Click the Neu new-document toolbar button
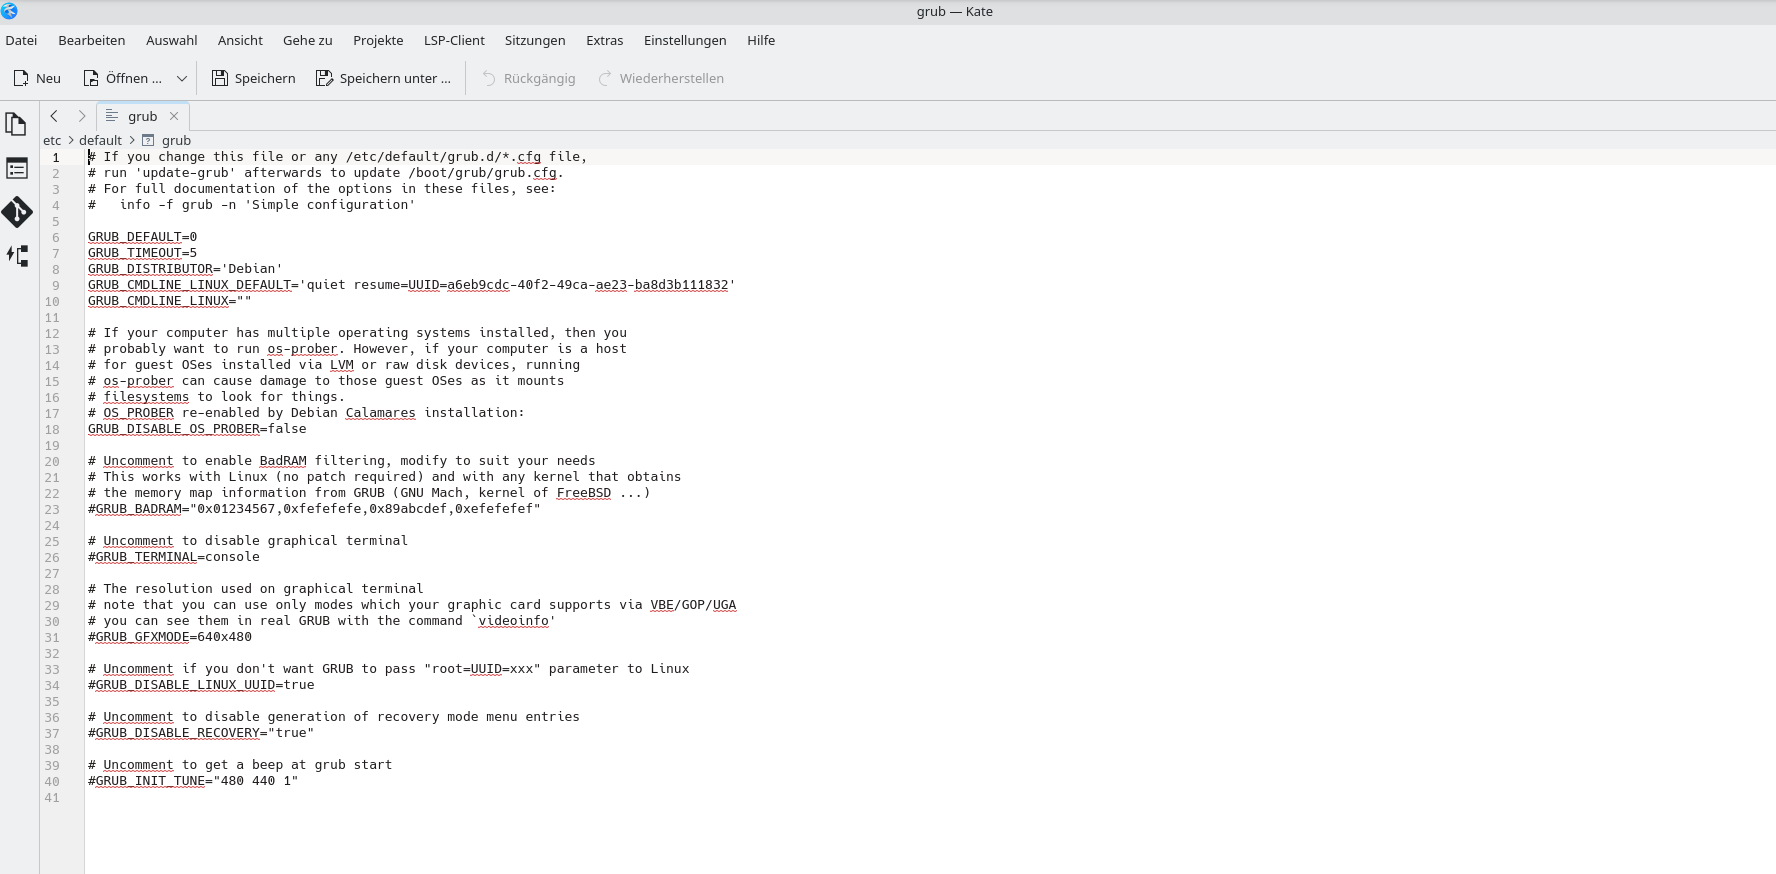 coord(37,78)
